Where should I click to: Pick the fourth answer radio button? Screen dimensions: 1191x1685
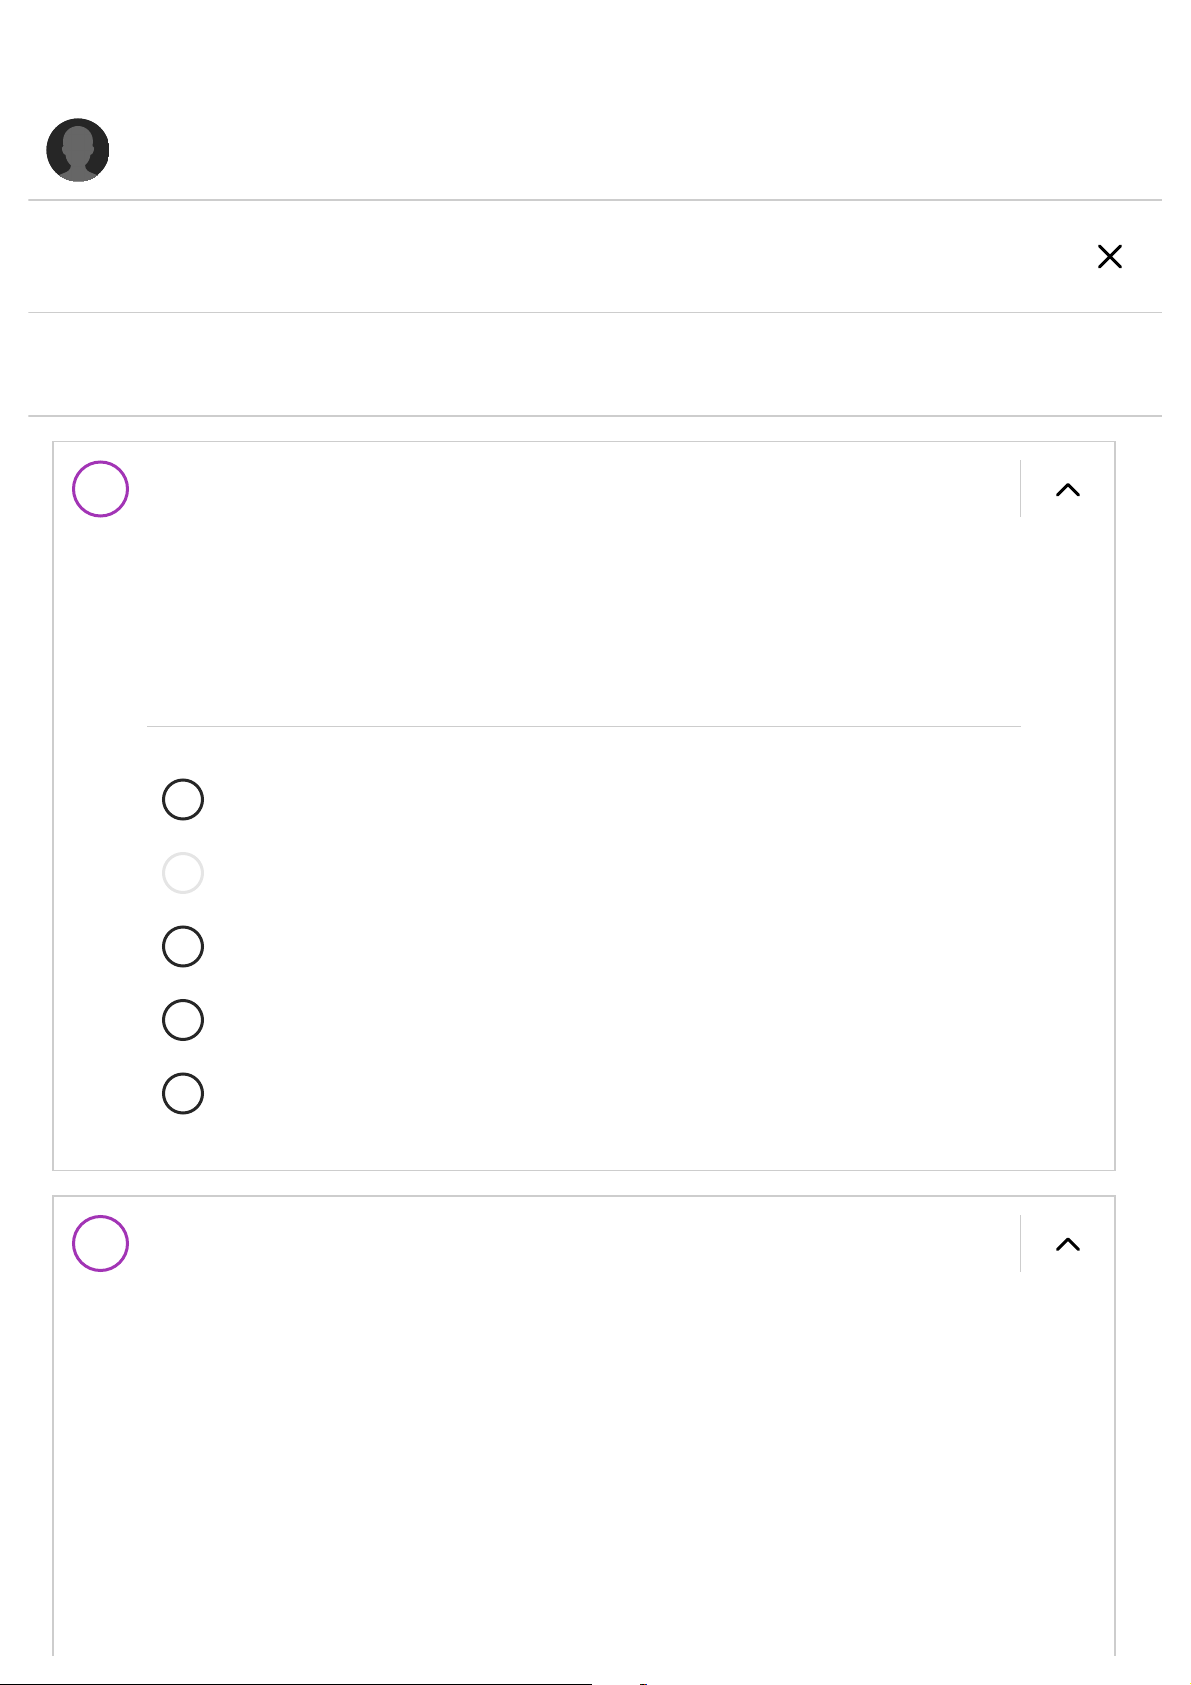[183, 1020]
